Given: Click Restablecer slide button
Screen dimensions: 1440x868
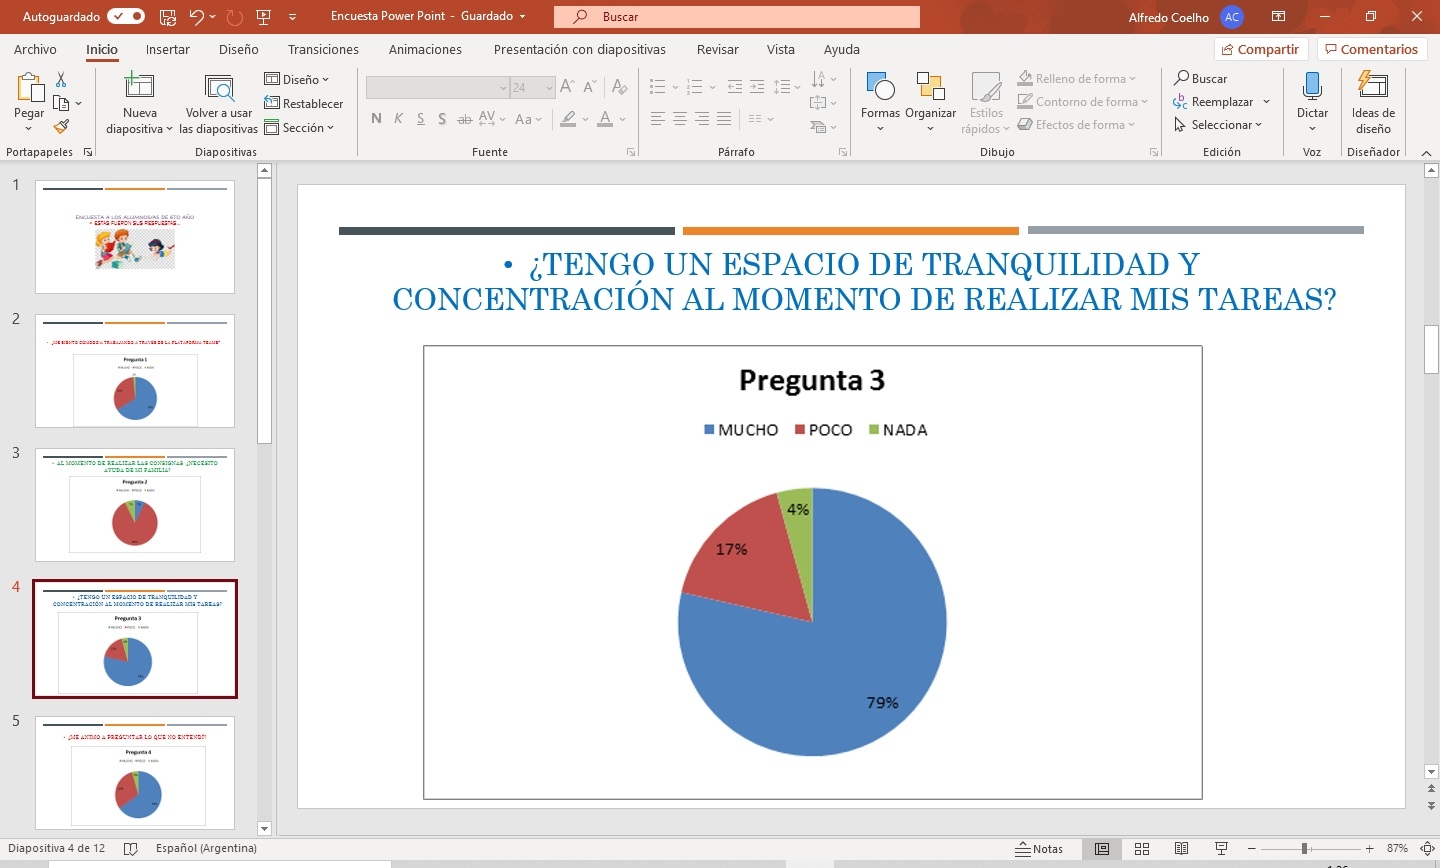Looking at the screenshot, I should click(304, 103).
